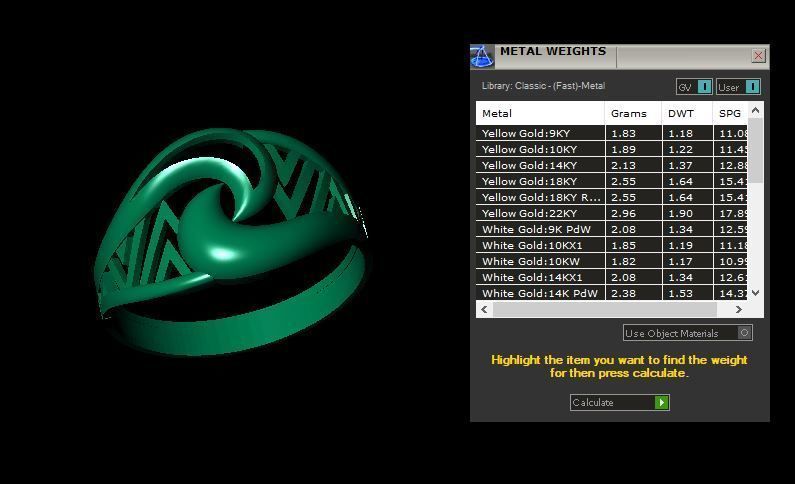795x484 pixels.
Task: Select the Yellow Gold:18KY R... row
Action: click(611, 197)
